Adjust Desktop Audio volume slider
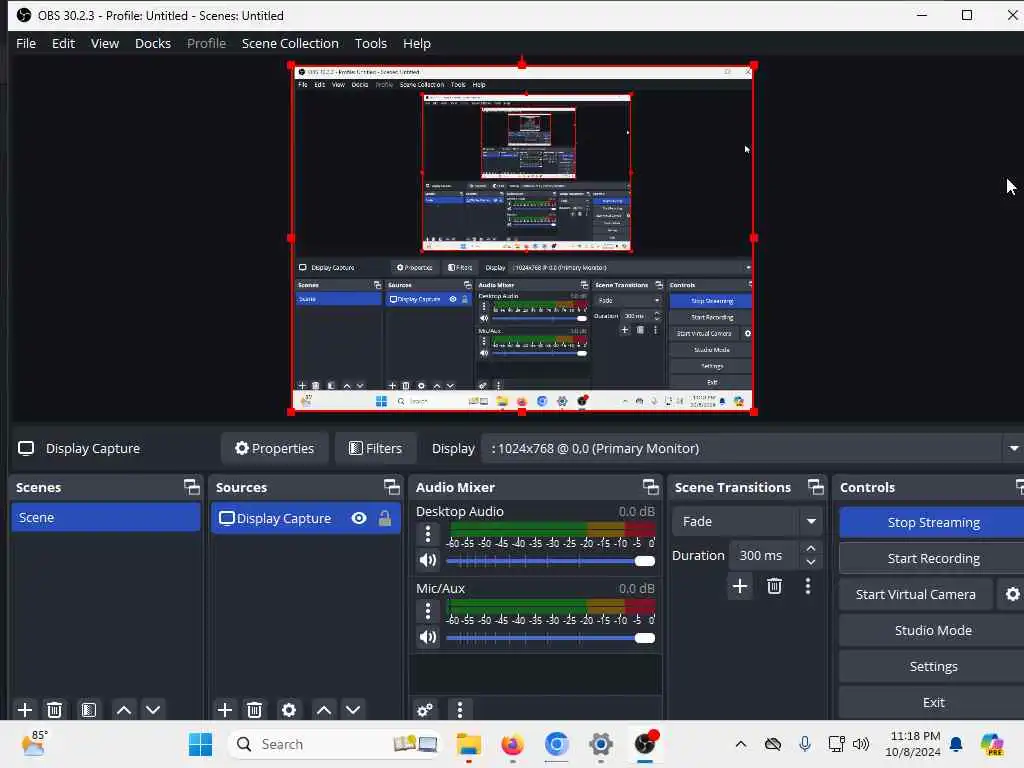The image size is (1024, 768). [550, 561]
